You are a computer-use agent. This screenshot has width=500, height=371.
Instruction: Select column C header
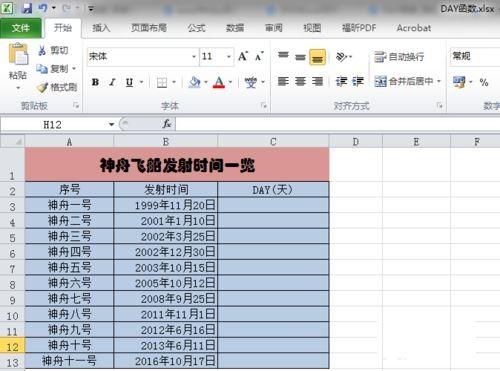click(273, 142)
